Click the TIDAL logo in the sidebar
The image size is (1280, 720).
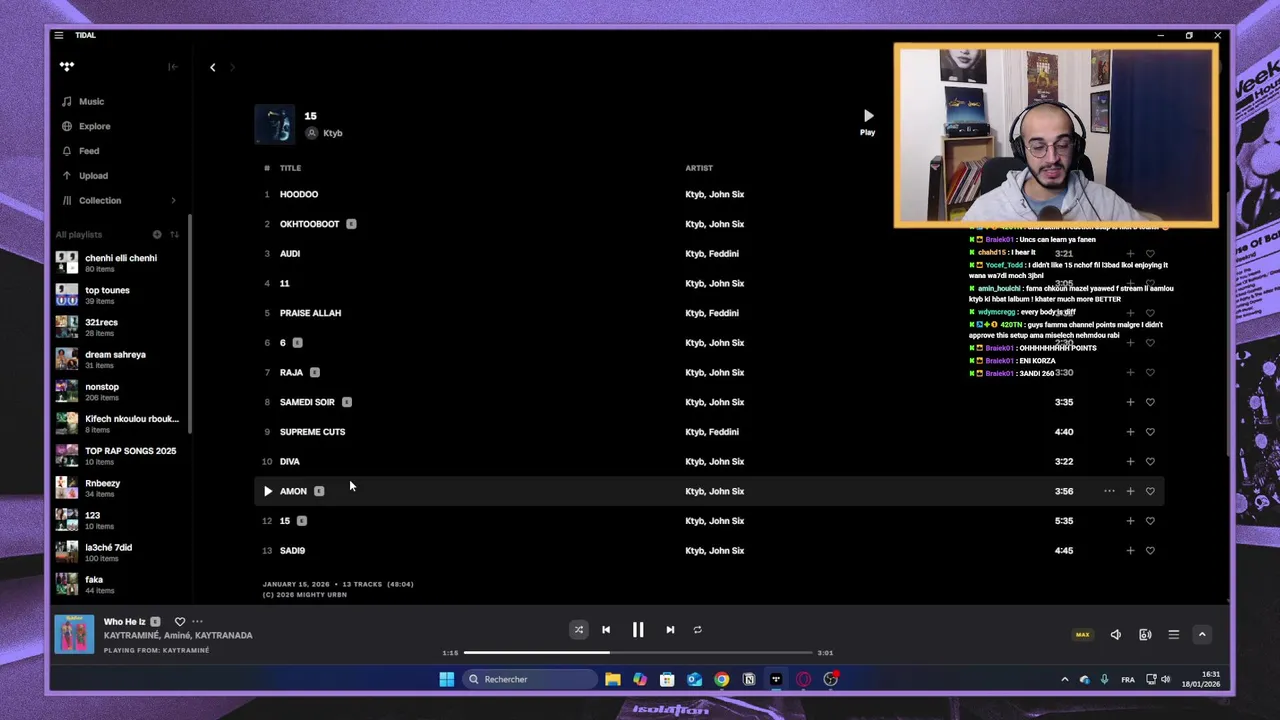click(x=67, y=67)
